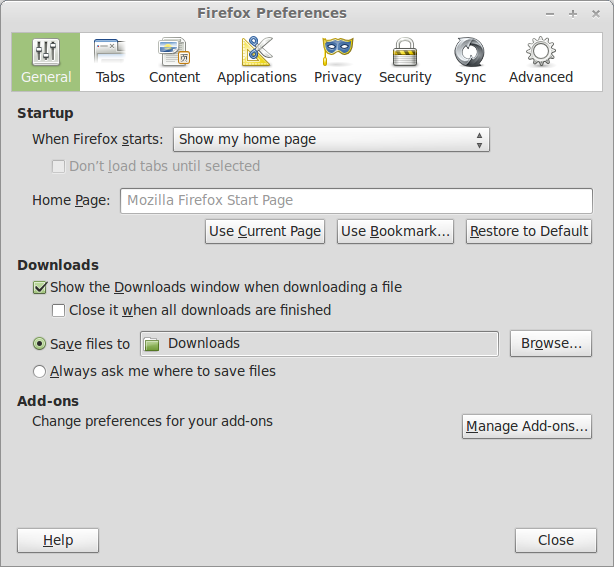This screenshot has width=614, height=567.
Task: Click the Sync label text
Action: [x=470, y=78]
